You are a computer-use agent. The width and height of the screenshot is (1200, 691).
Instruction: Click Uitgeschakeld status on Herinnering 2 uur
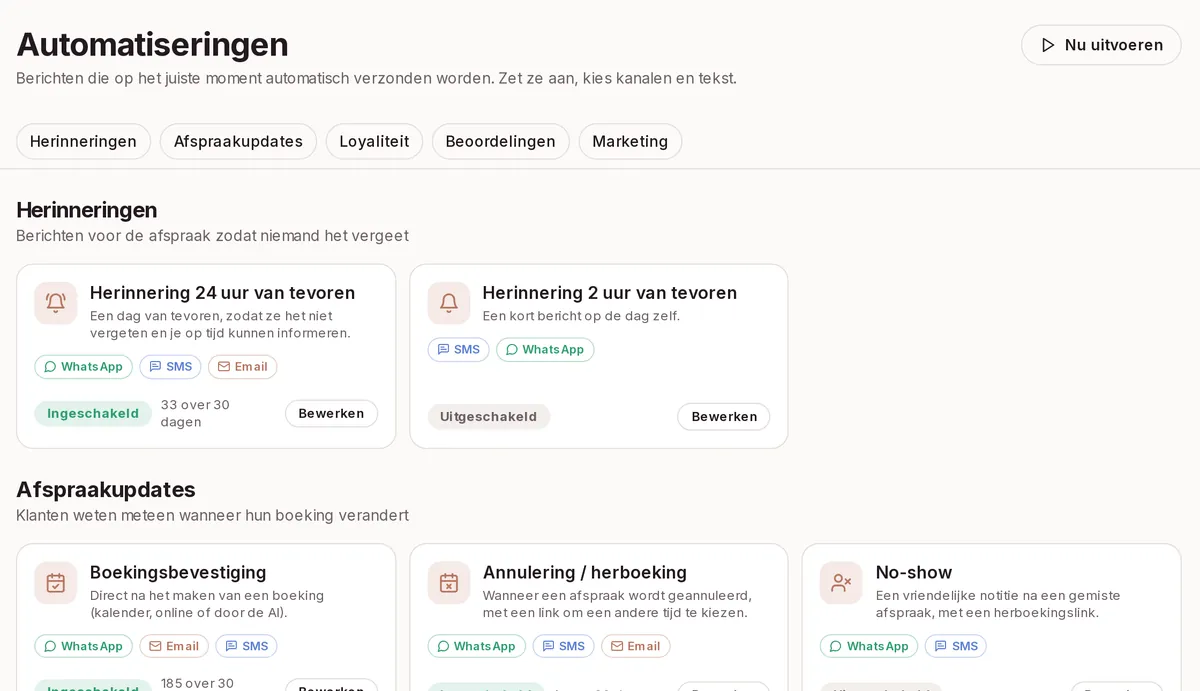488,417
